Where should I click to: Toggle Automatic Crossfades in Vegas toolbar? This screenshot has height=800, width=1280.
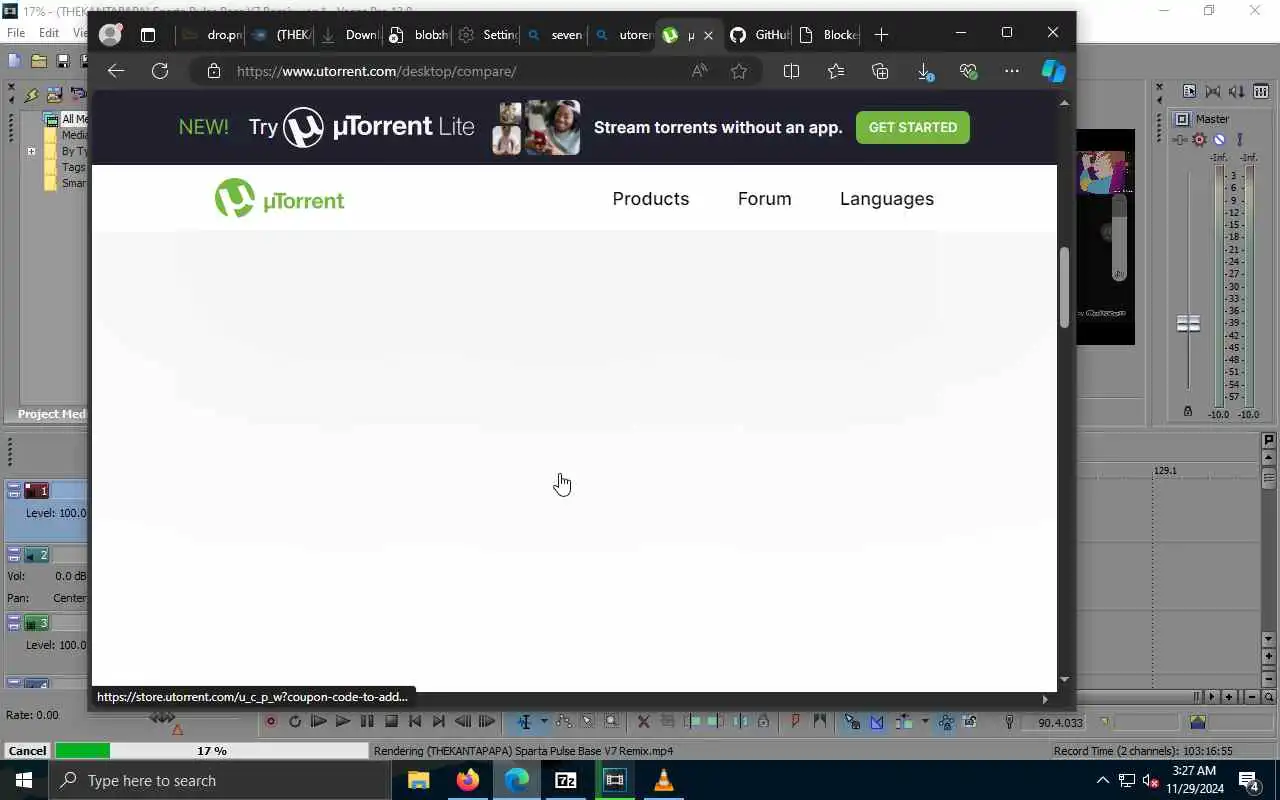pyautogui.click(x=877, y=721)
